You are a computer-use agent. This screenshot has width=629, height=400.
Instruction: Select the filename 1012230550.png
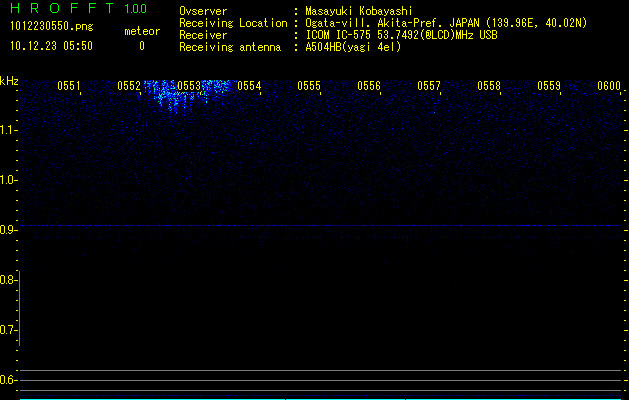click(x=52, y=27)
